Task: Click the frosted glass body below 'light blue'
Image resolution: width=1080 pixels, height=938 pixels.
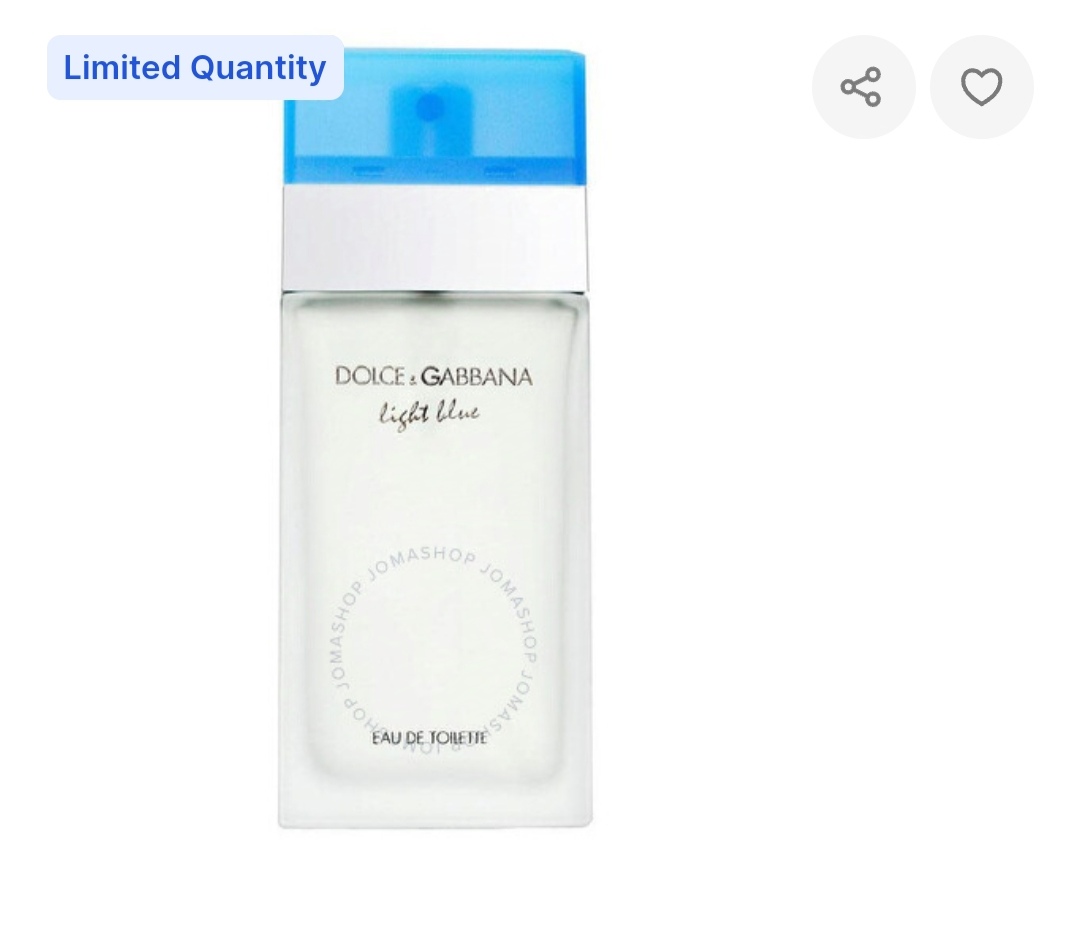Action: pyautogui.click(x=434, y=489)
